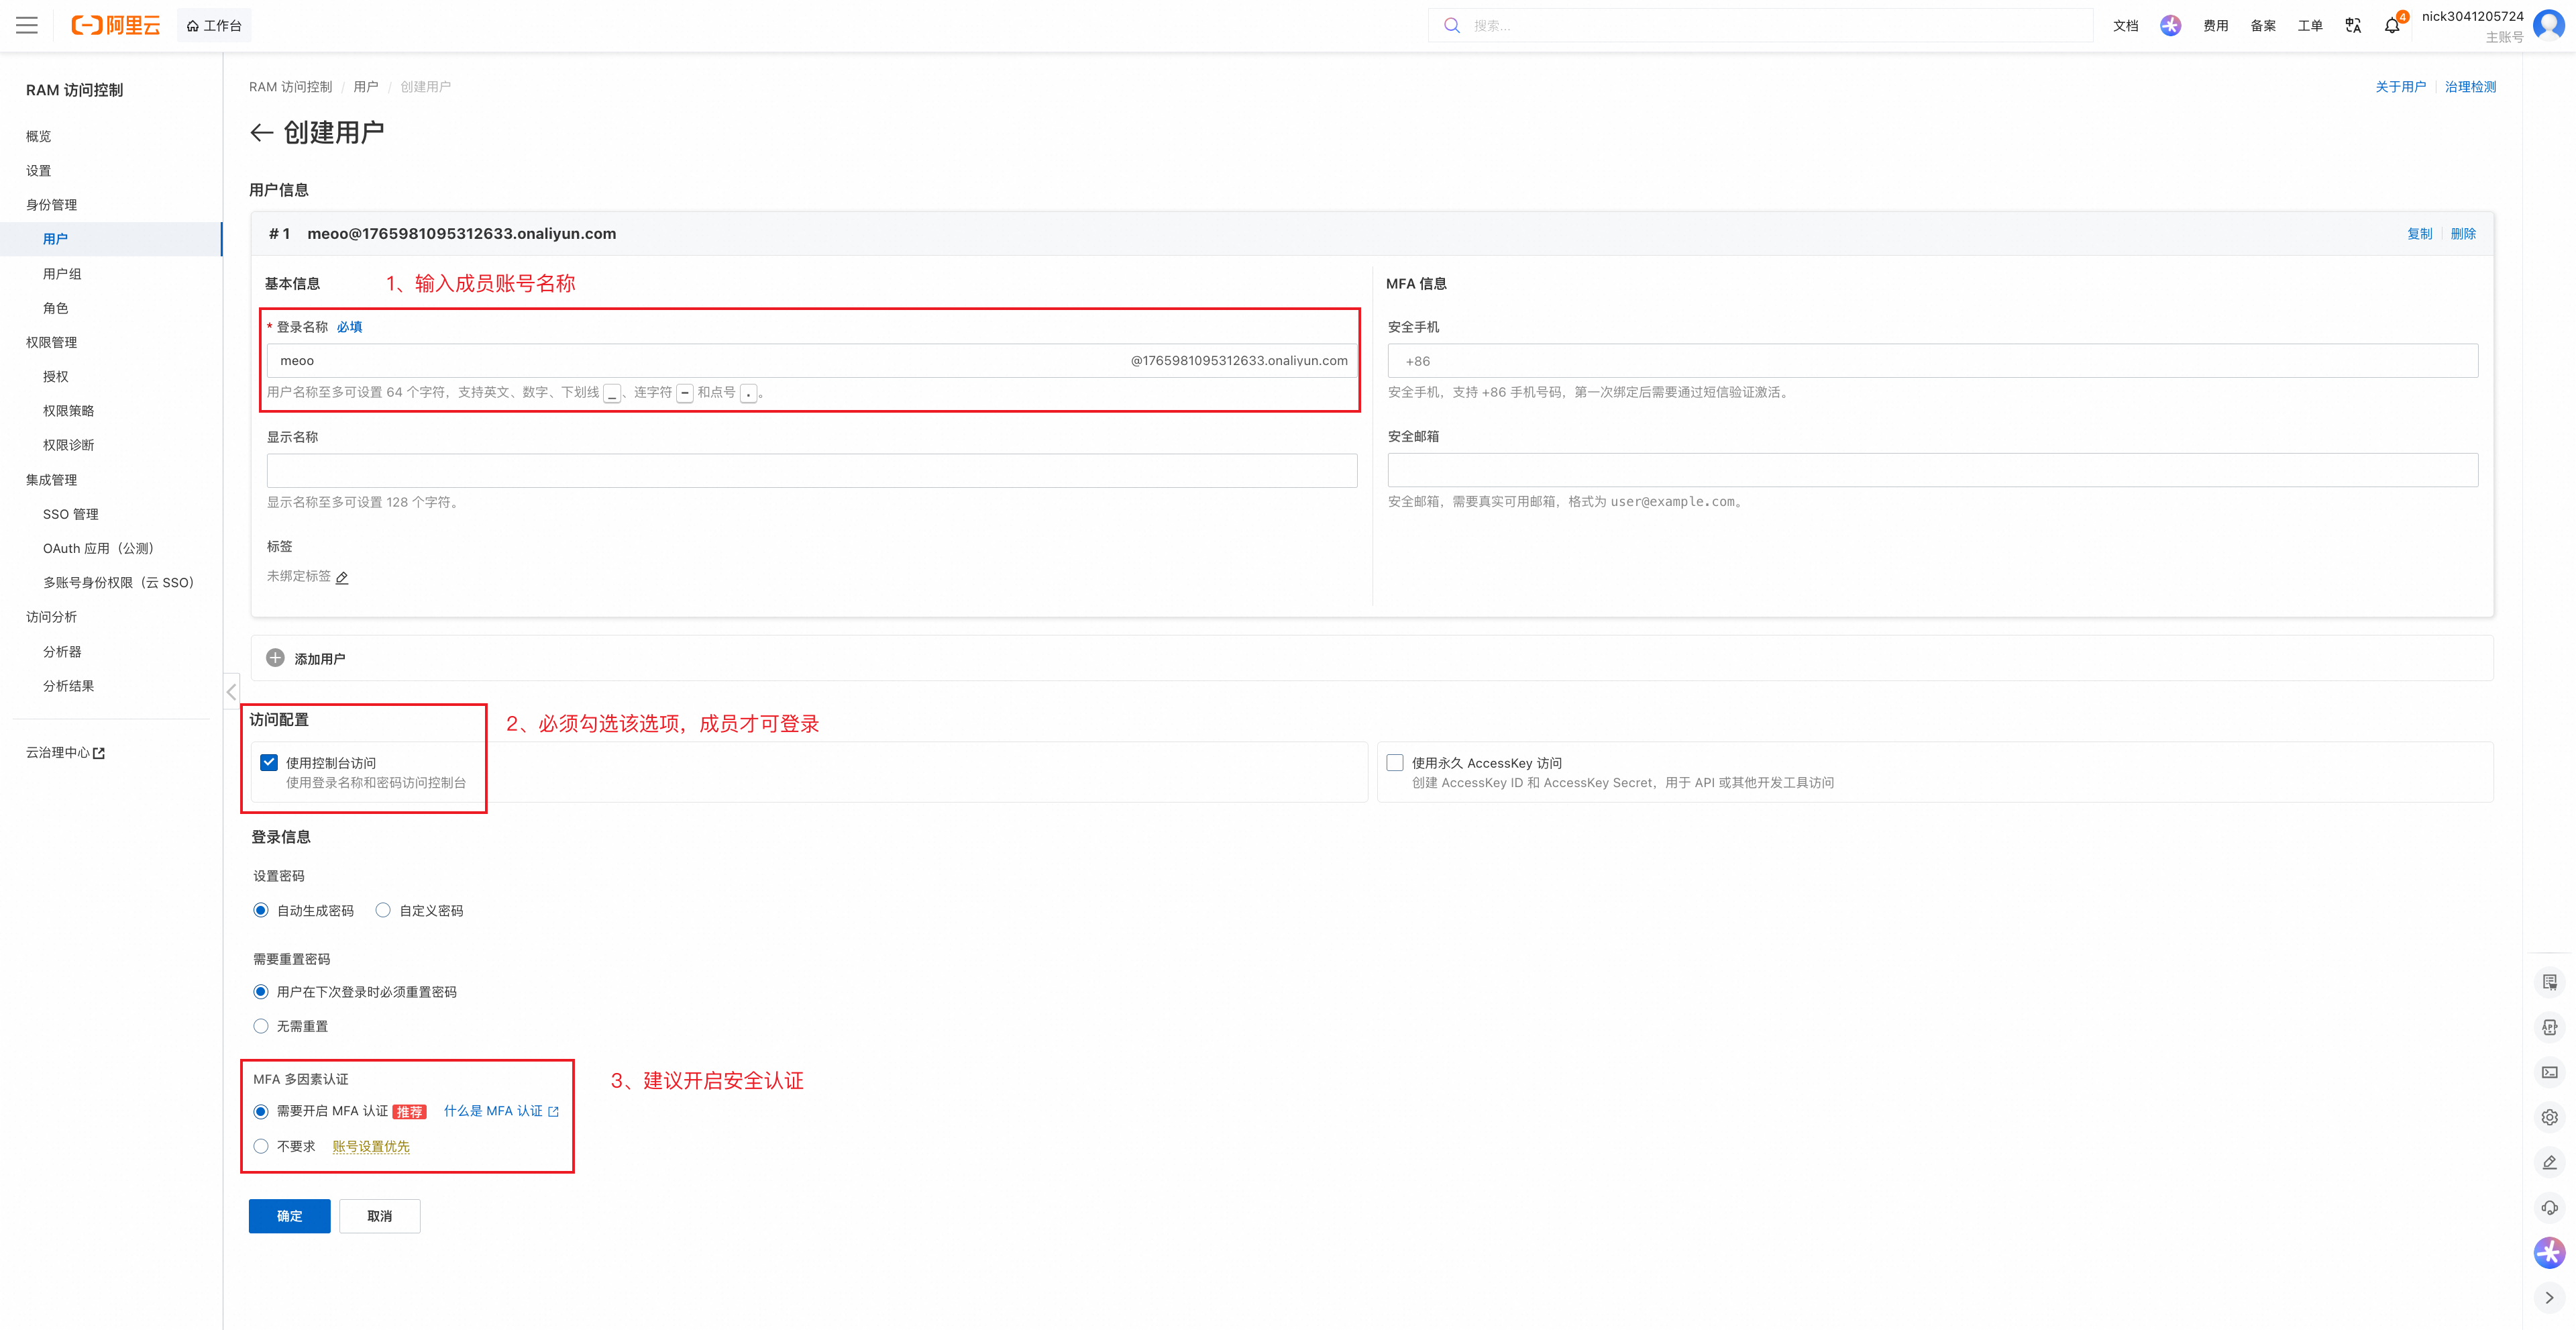
Task: Click 删除 on user #1 card
Action: pyautogui.click(x=2463, y=233)
